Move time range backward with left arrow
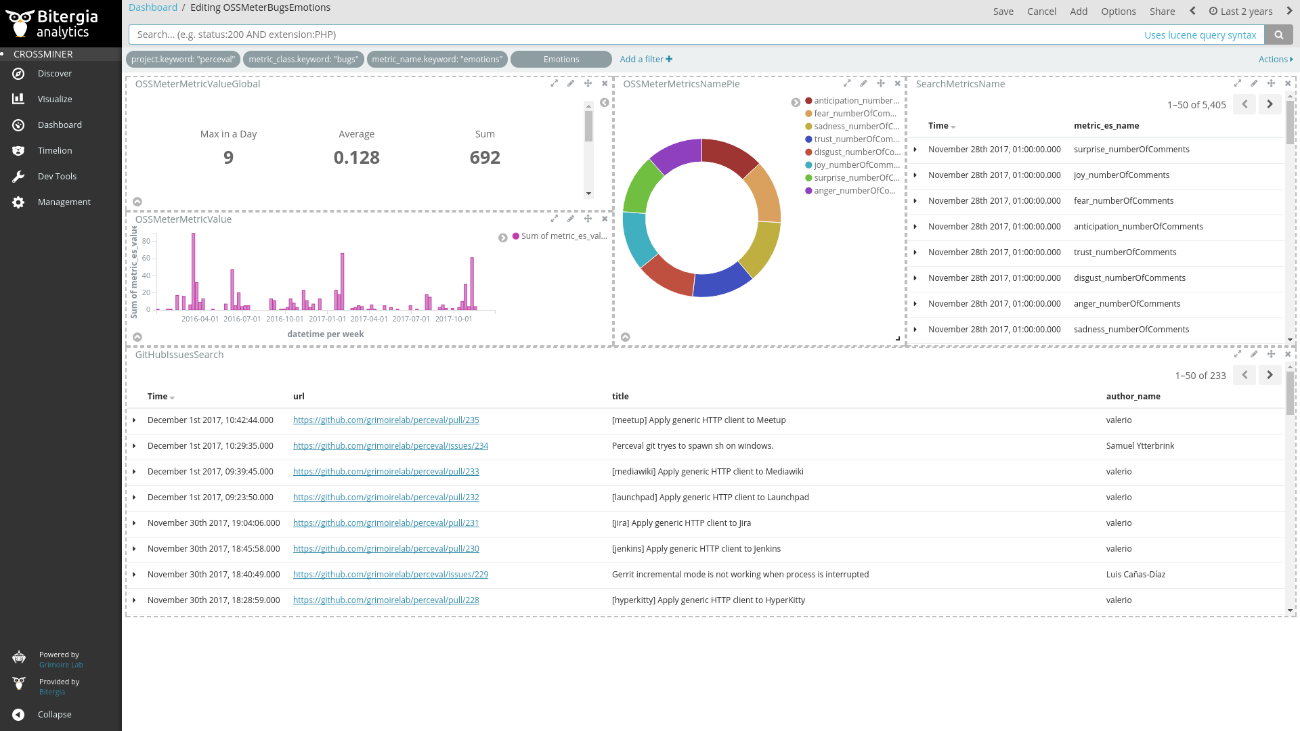 click(x=1192, y=11)
